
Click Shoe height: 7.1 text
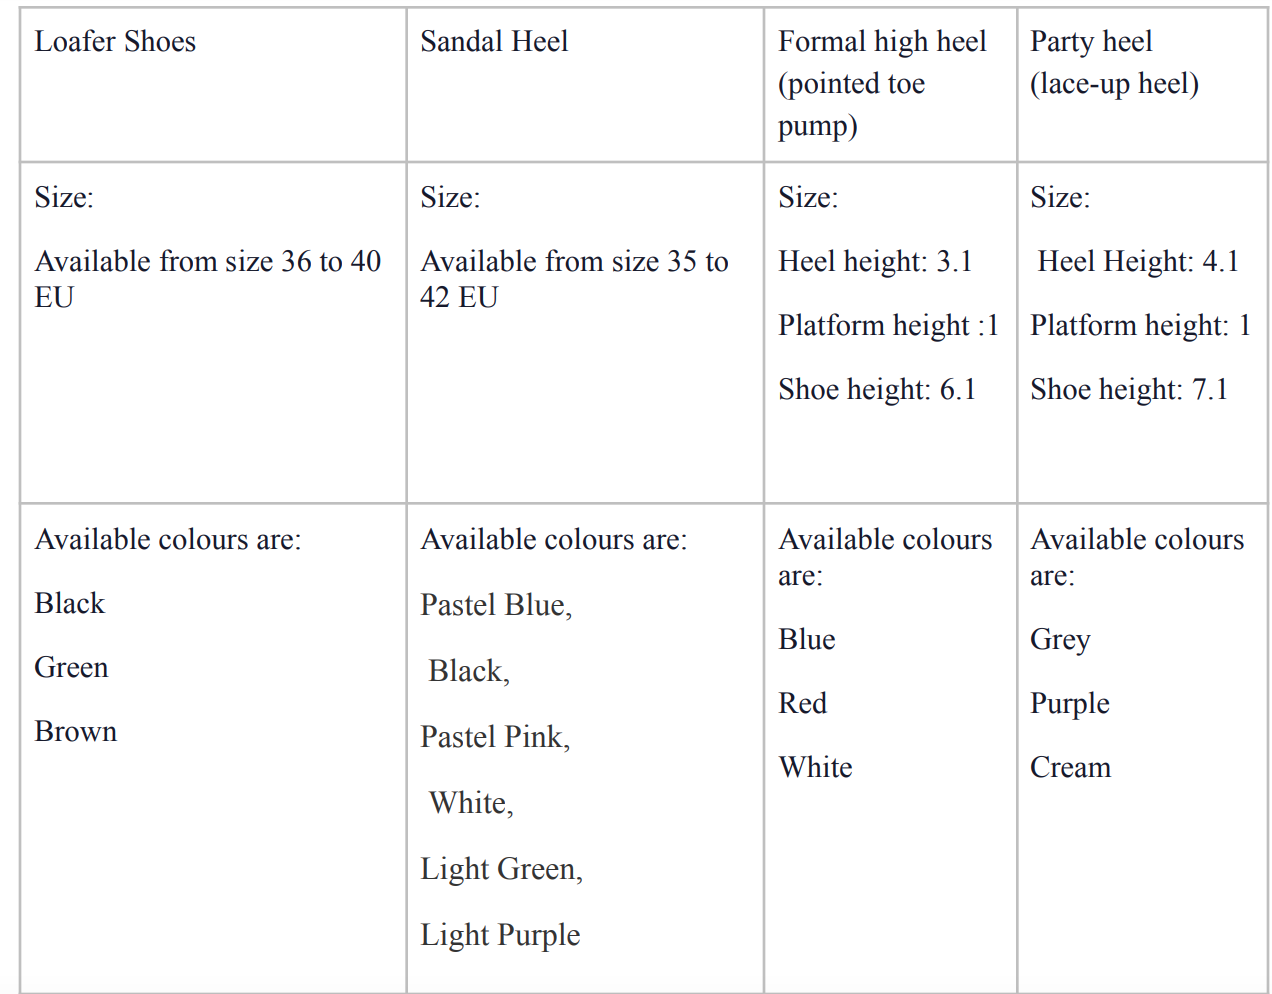pos(1129,390)
